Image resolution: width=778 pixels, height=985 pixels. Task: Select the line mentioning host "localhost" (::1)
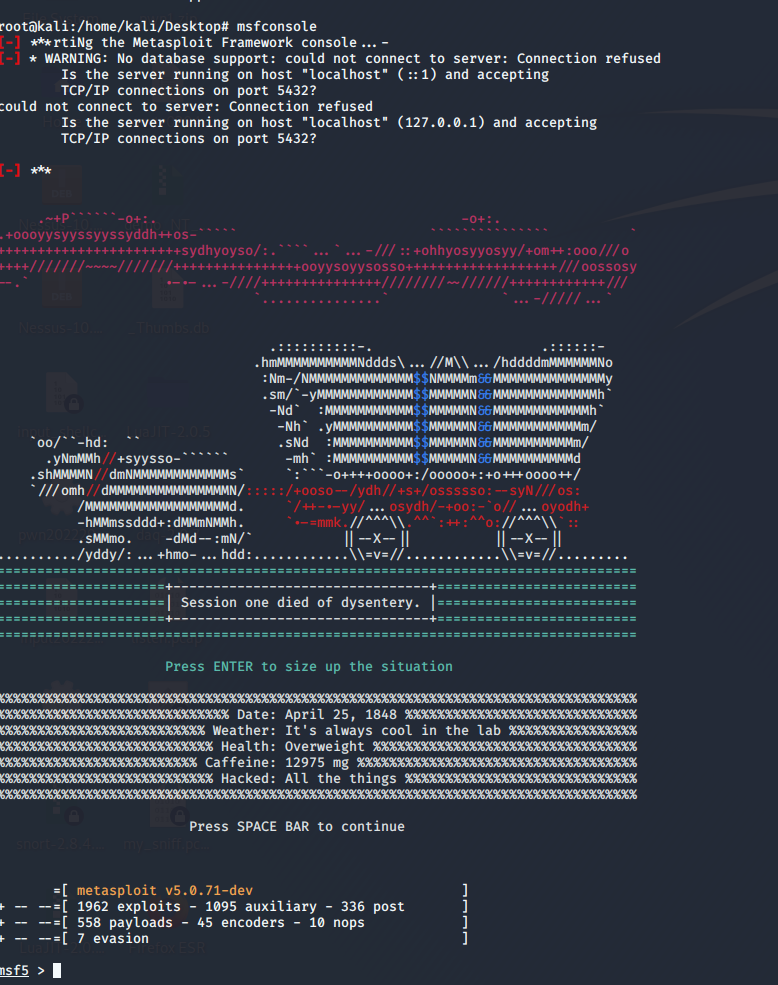point(305,75)
